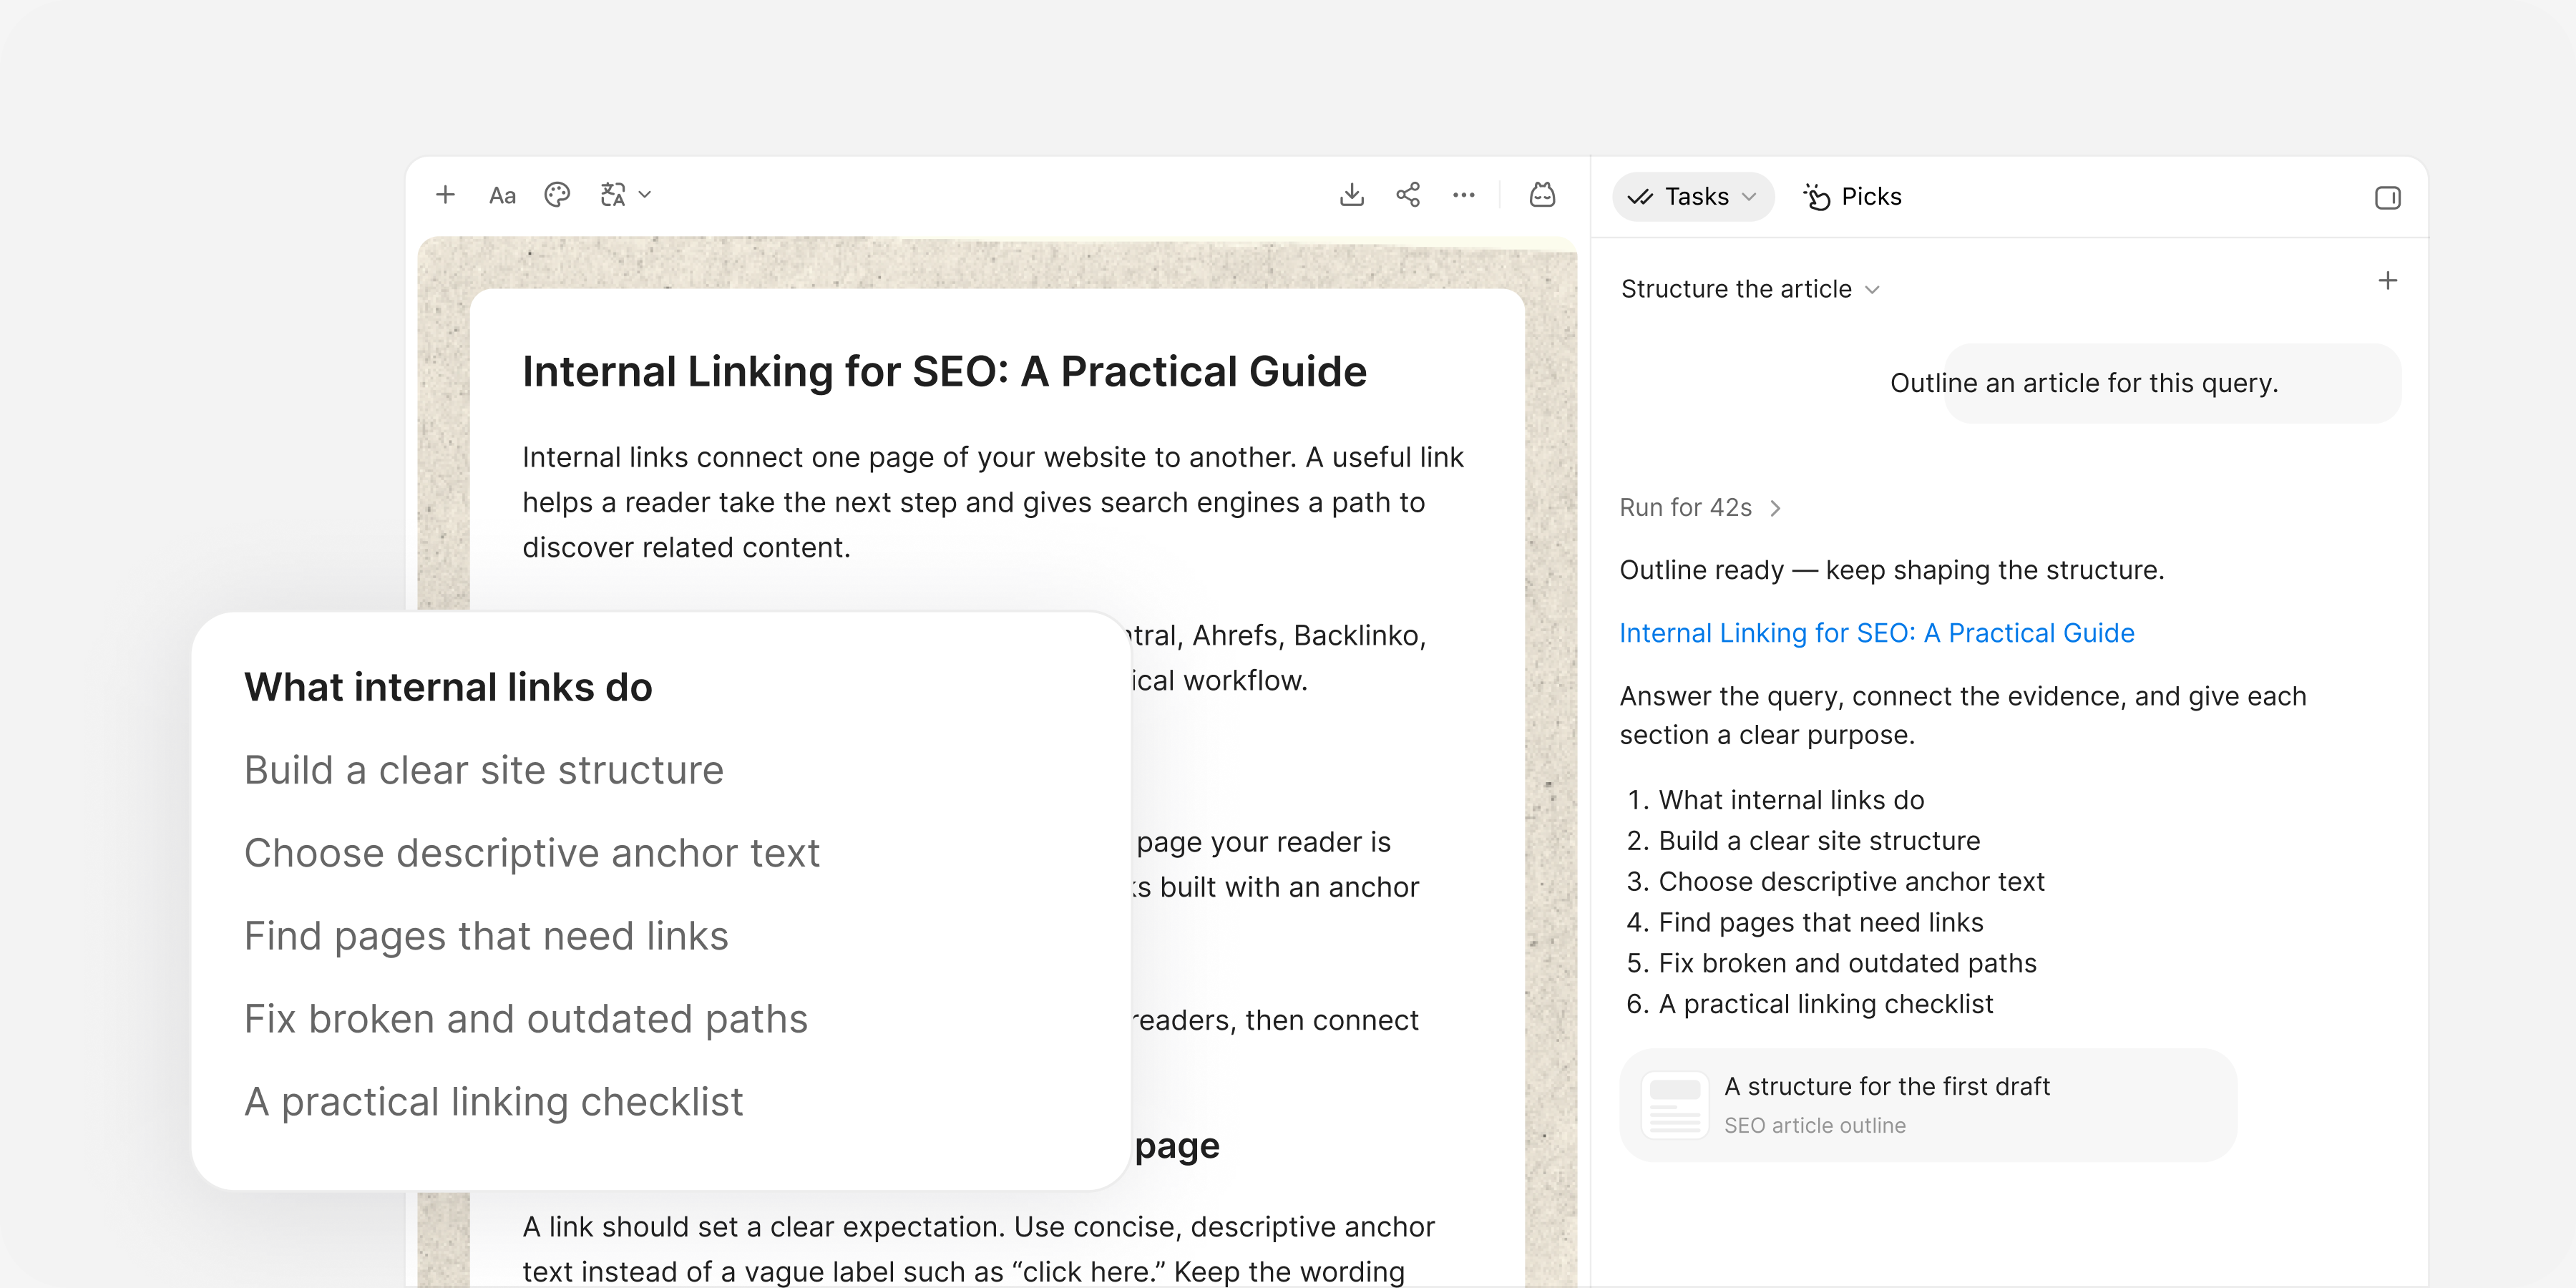Click the plus icon to add new task

point(2388,281)
